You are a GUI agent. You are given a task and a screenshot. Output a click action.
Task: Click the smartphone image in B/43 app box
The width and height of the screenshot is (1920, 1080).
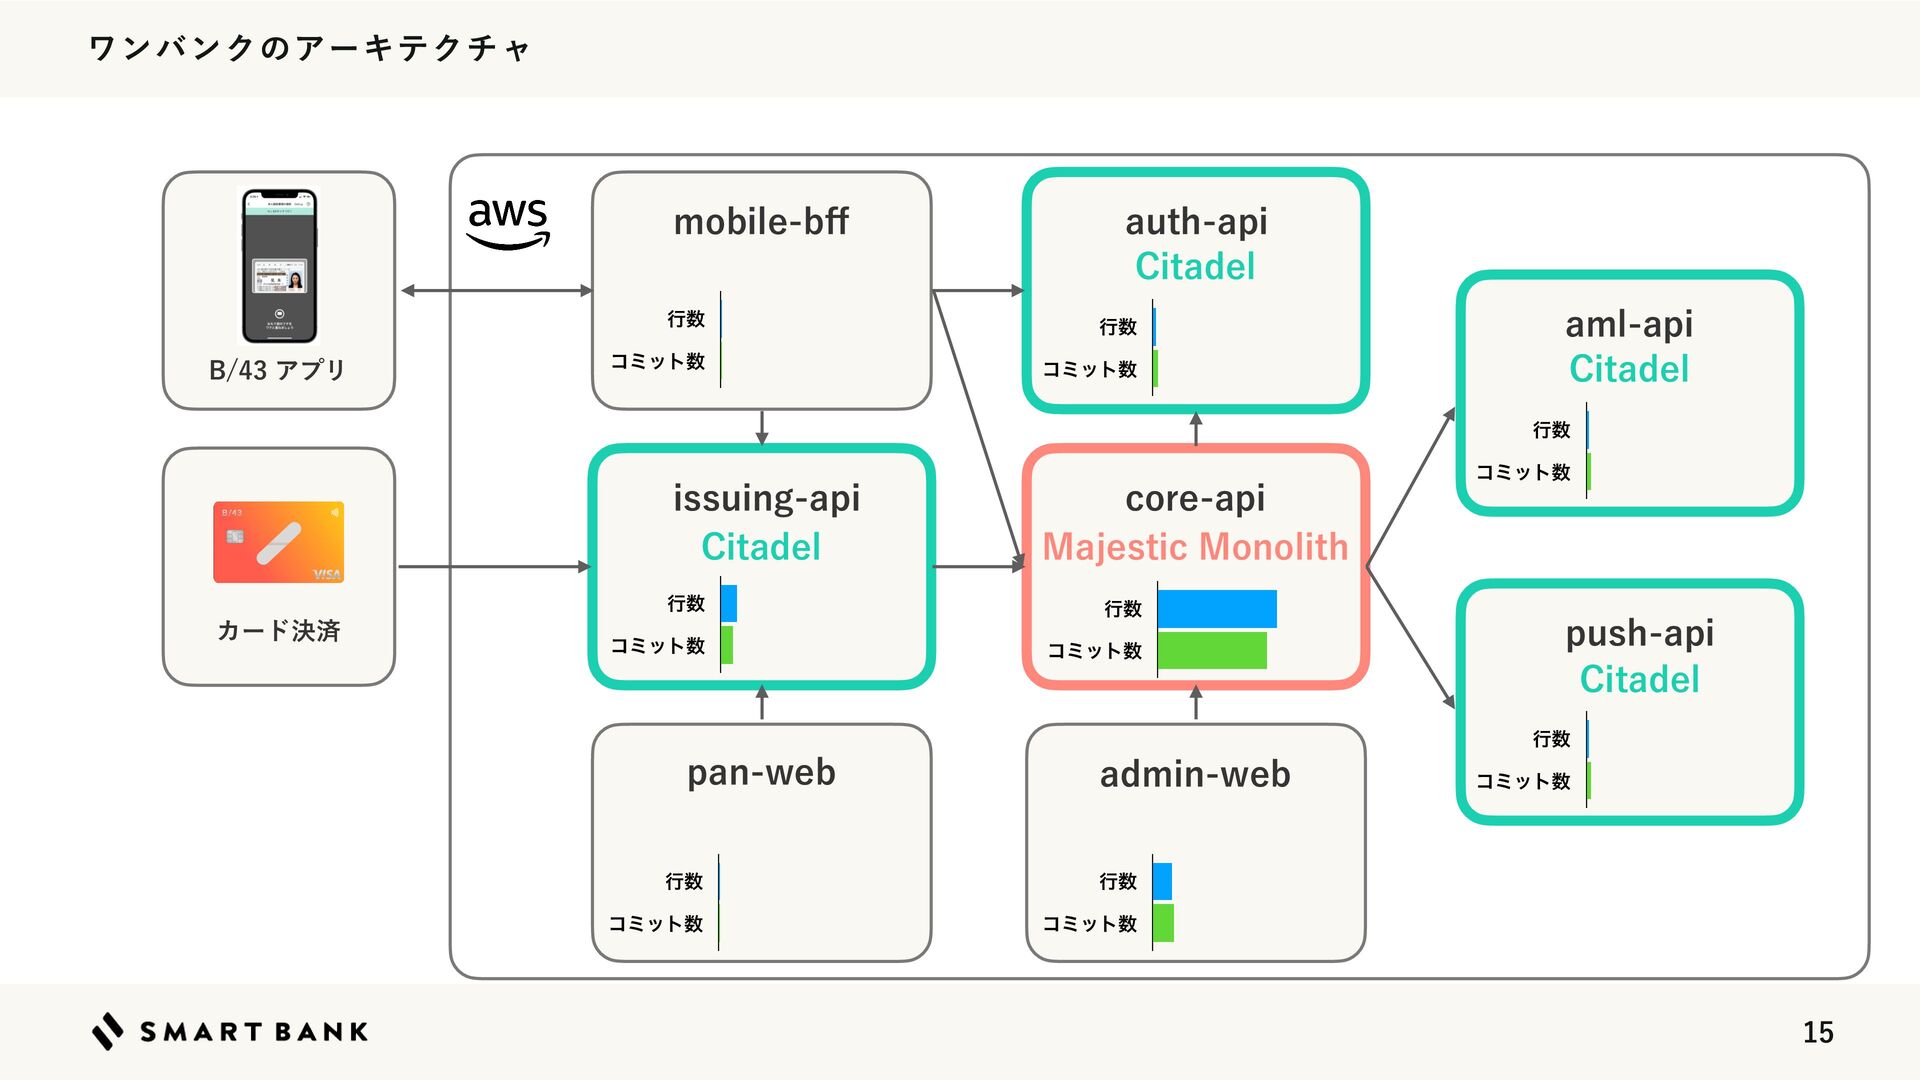tap(279, 266)
